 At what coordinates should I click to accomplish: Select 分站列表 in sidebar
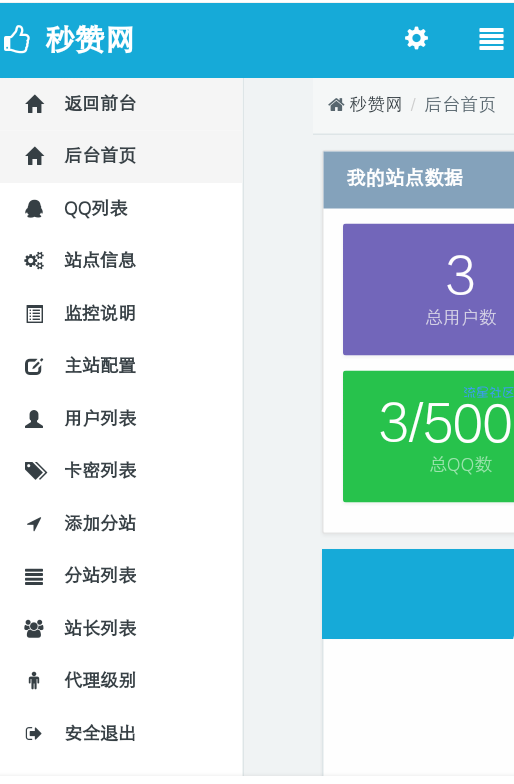(122, 576)
